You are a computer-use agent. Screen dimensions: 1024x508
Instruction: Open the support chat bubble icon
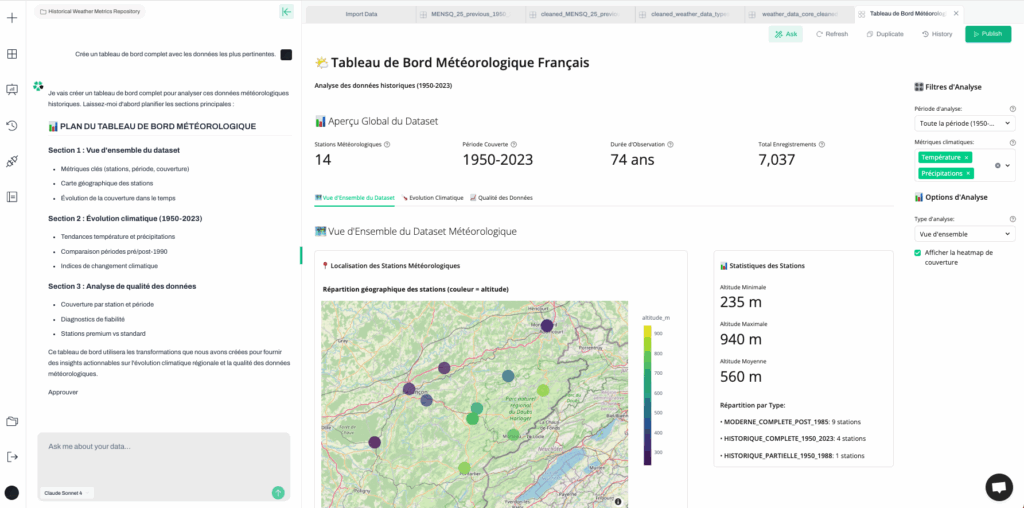coord(998,486)
